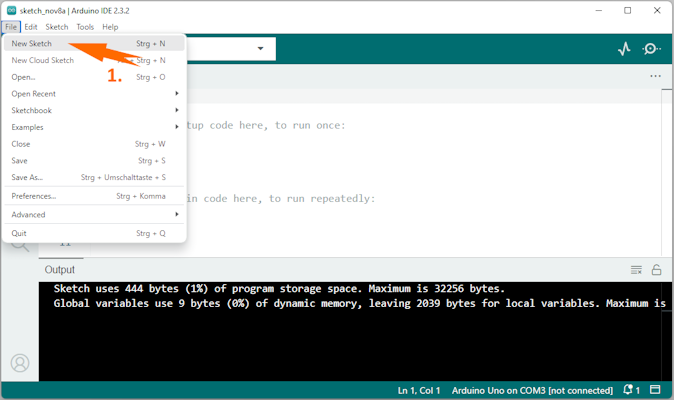
Task: Click the 'Sketch uses 444 bytes' output line
Action: click(x=279, y=288)
